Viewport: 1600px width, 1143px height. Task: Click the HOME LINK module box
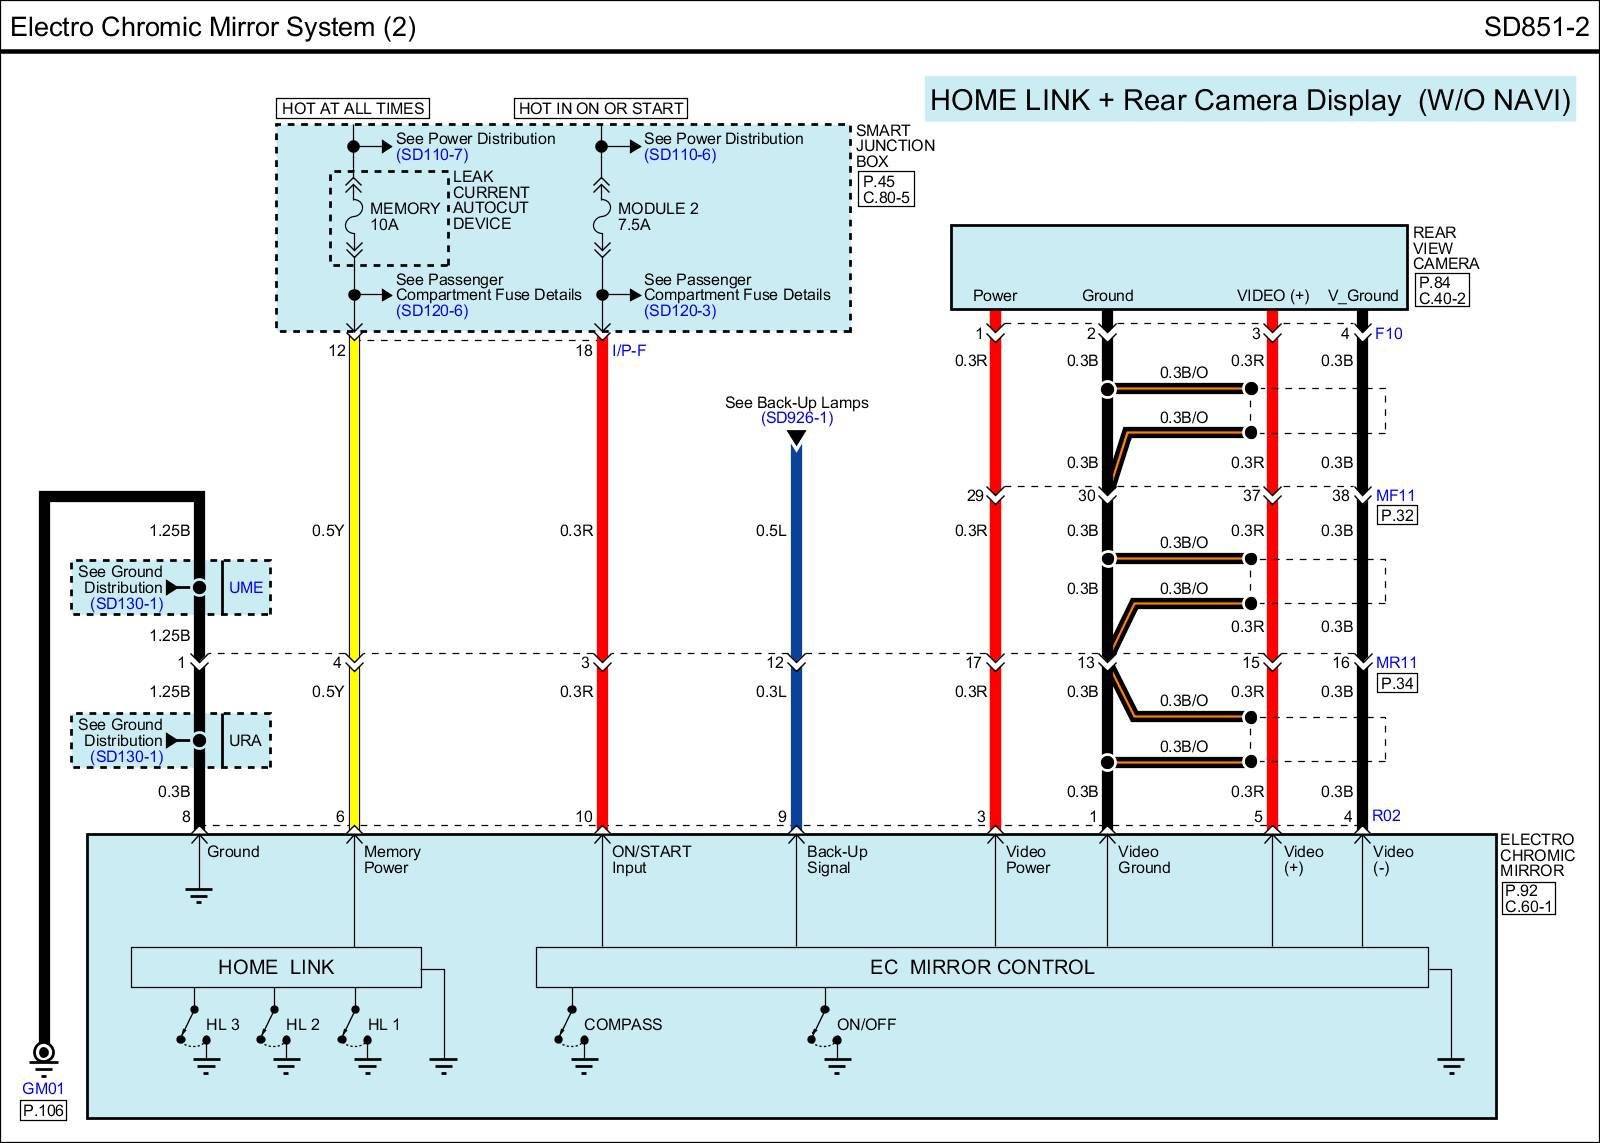pos(276,967)
